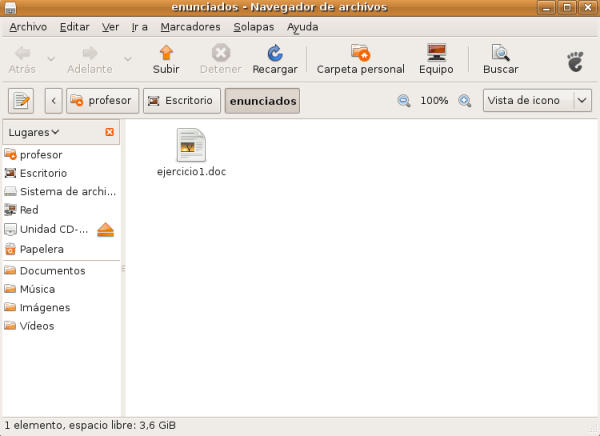Open Carpeta personal home folder
The image size is (600, 436).
click(360, 59)
